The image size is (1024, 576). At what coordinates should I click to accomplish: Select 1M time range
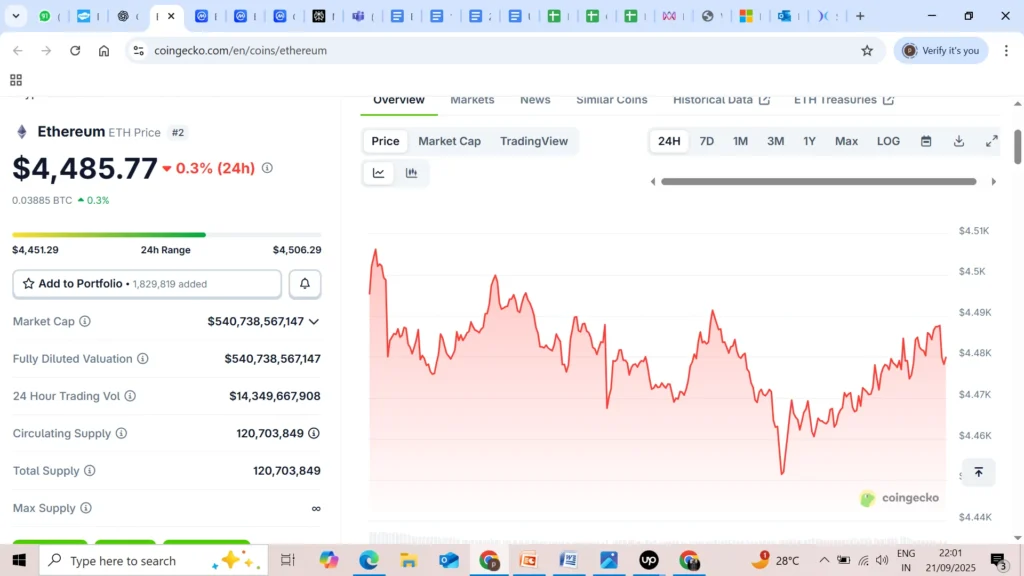tap(740, 141)
